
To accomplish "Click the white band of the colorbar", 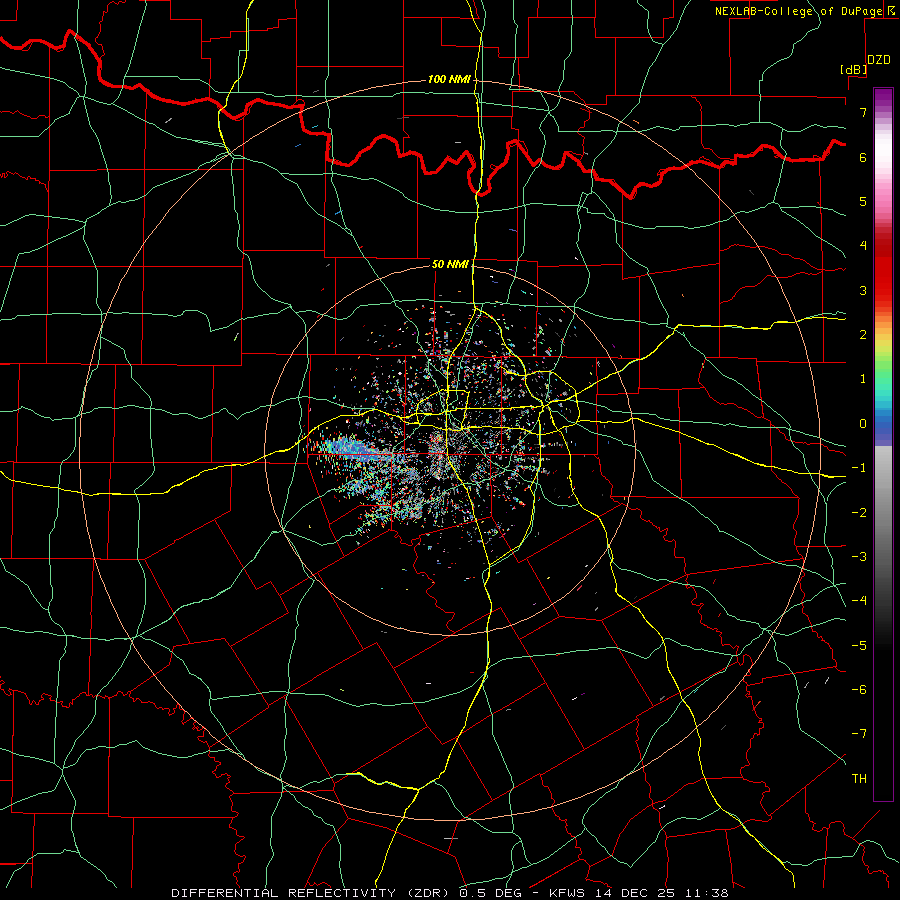I will click(883, 150).
